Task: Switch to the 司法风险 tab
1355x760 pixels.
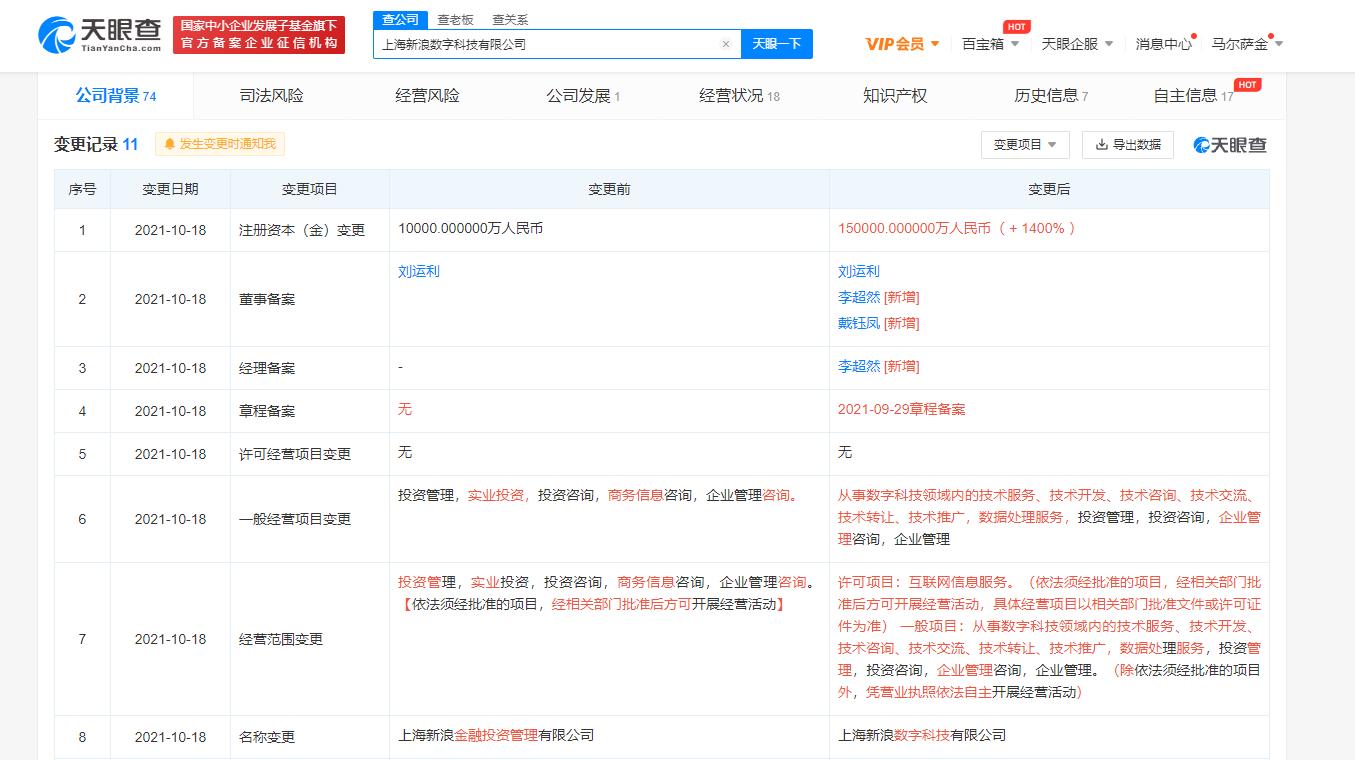Action: [x=272, y=96]
